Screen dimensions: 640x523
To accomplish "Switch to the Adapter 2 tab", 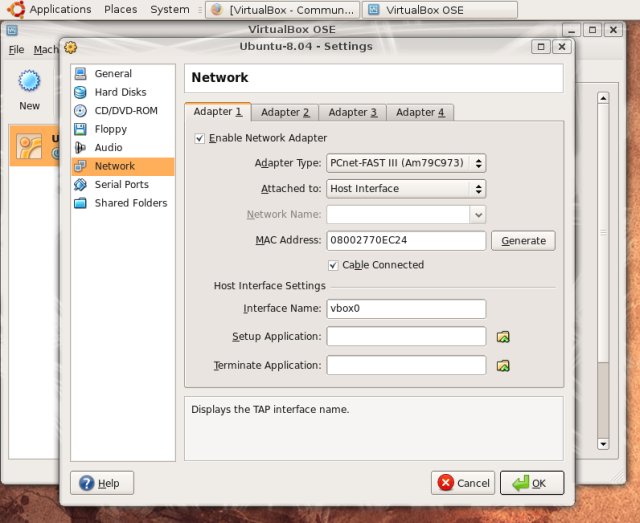I will coord(285,113).
